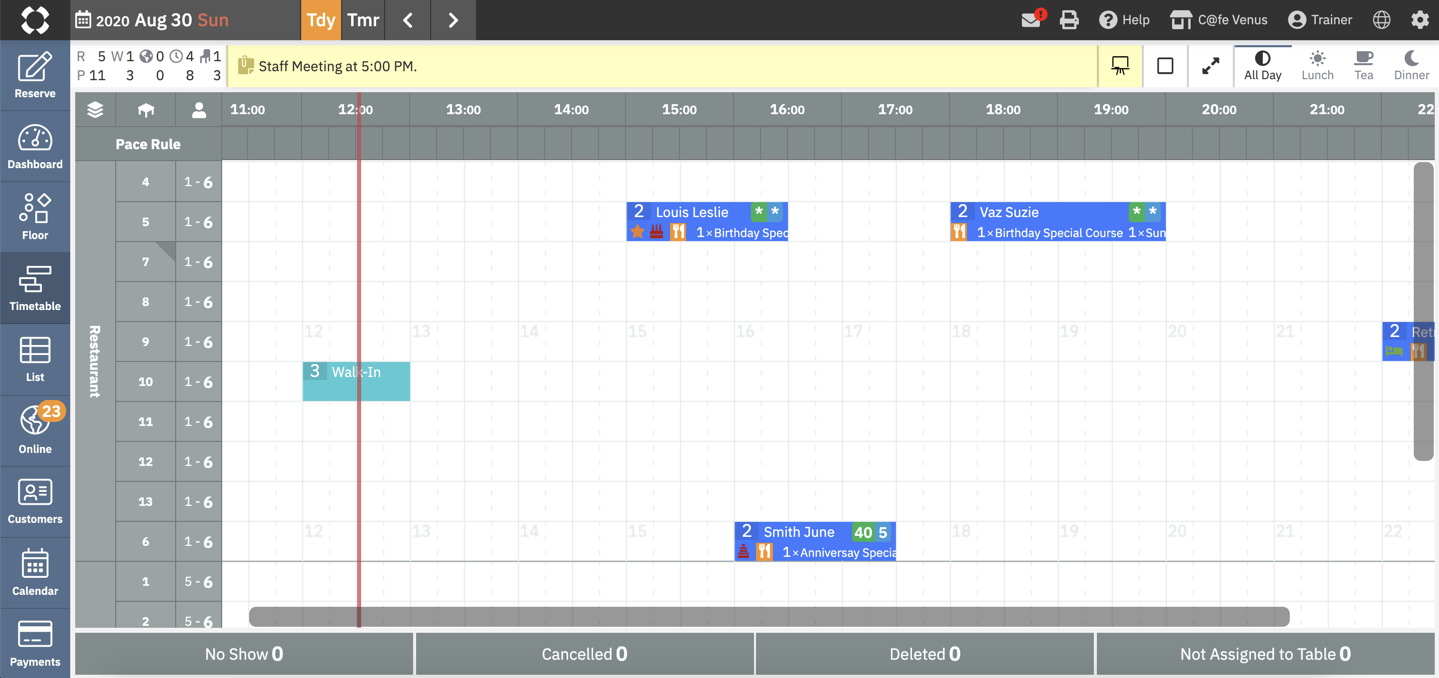Screen dimensions: 1439x678
Task: Open the C@fe Venus shop menu
Action: (1218, 20)
